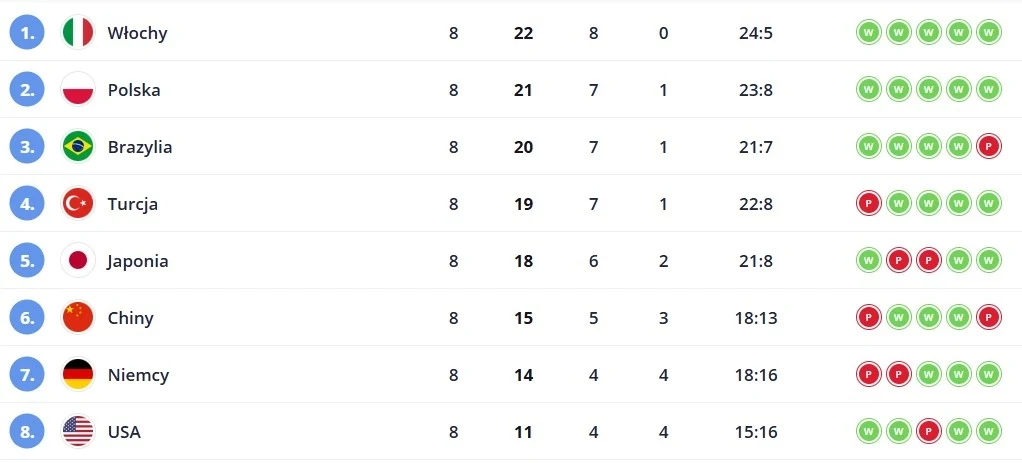Click the Turkey flag icon
Viewport: 1022px width, 463px height.
78,203
